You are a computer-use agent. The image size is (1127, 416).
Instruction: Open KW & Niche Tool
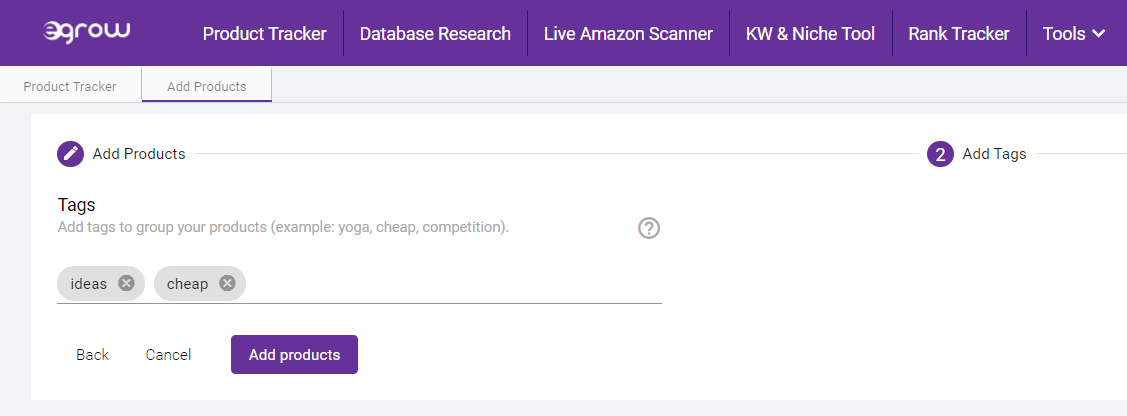(811, 33)
